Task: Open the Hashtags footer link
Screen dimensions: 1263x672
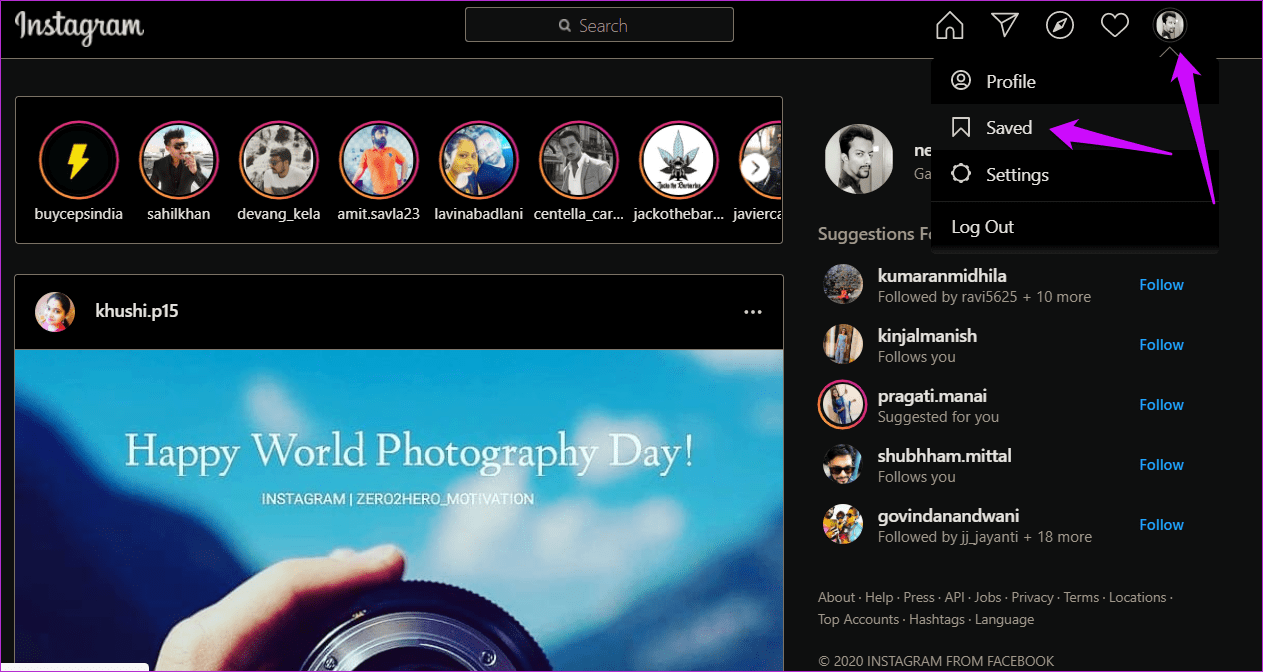Action: click(937, 619)
